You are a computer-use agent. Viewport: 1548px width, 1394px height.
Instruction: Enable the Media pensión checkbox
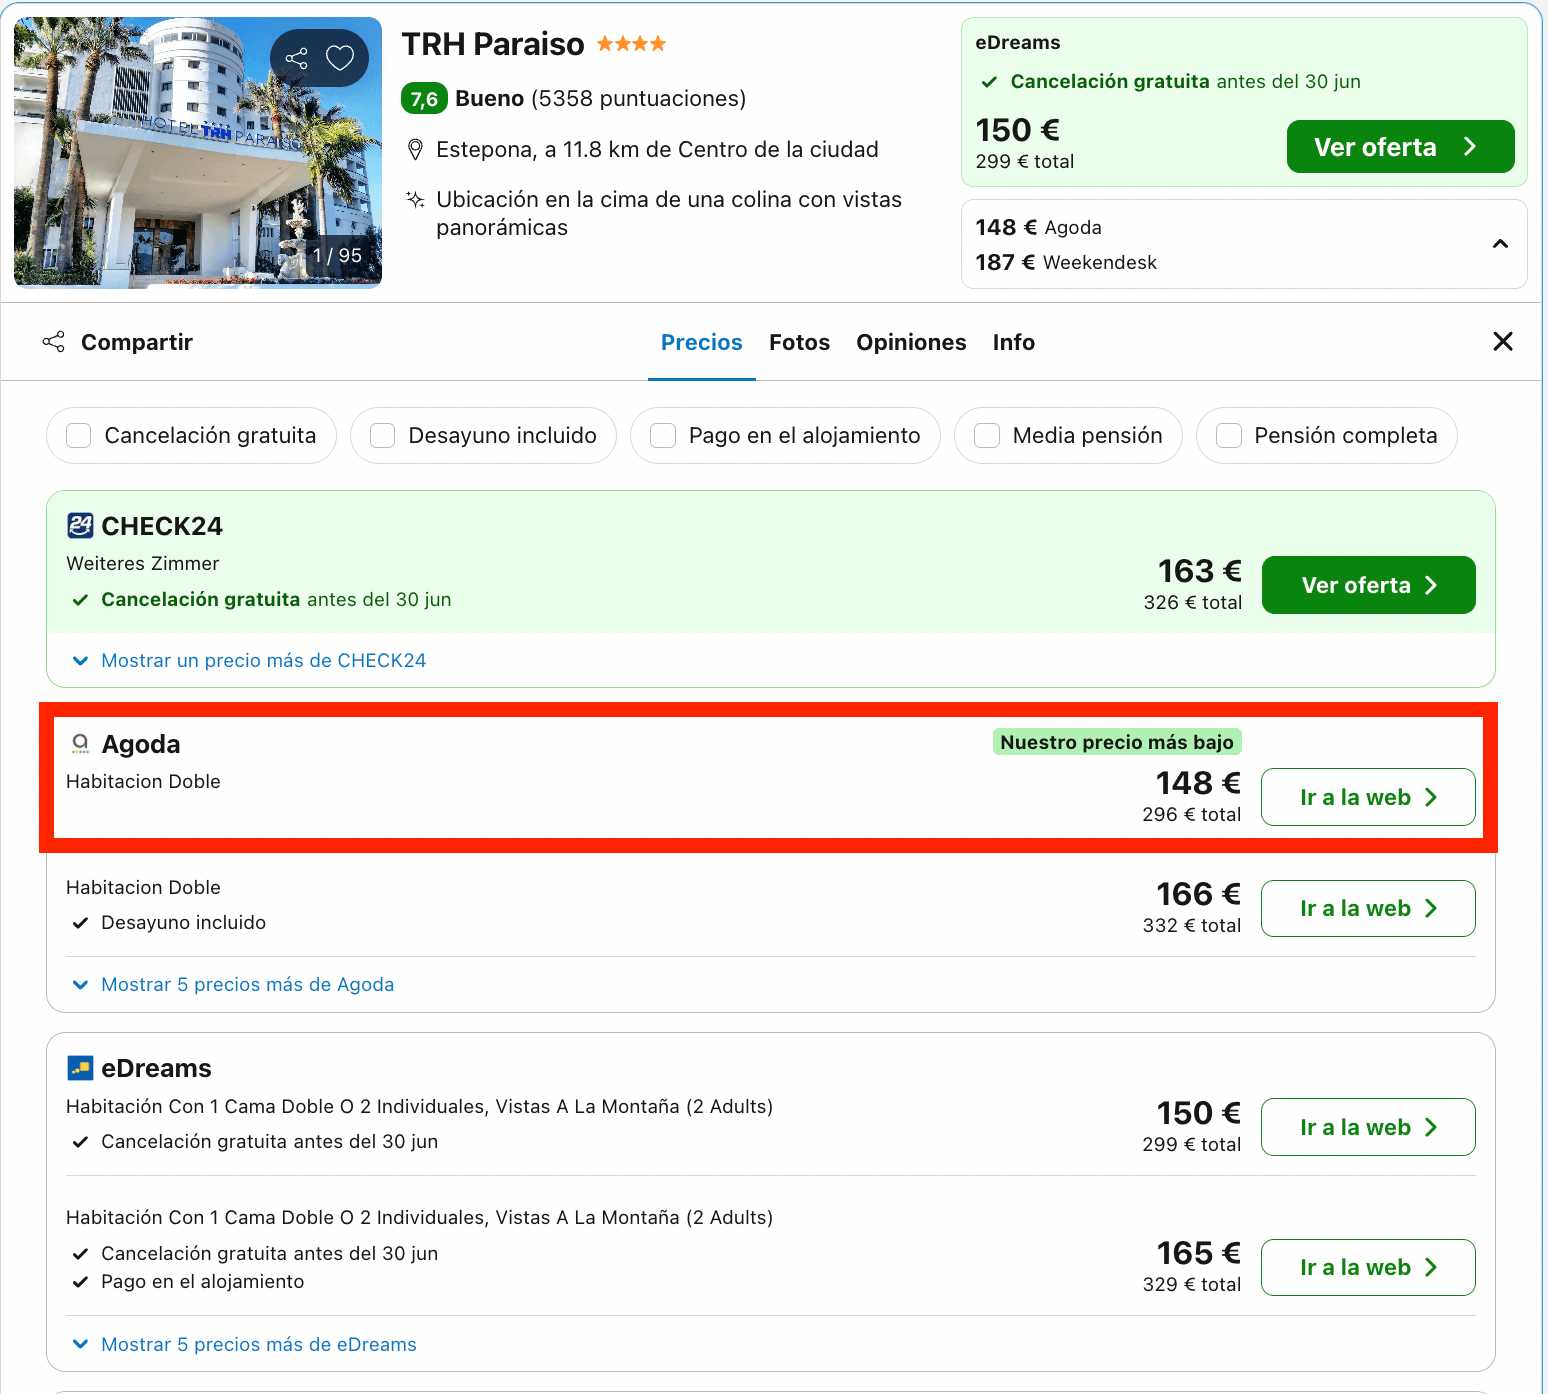[x=987, y=436]
